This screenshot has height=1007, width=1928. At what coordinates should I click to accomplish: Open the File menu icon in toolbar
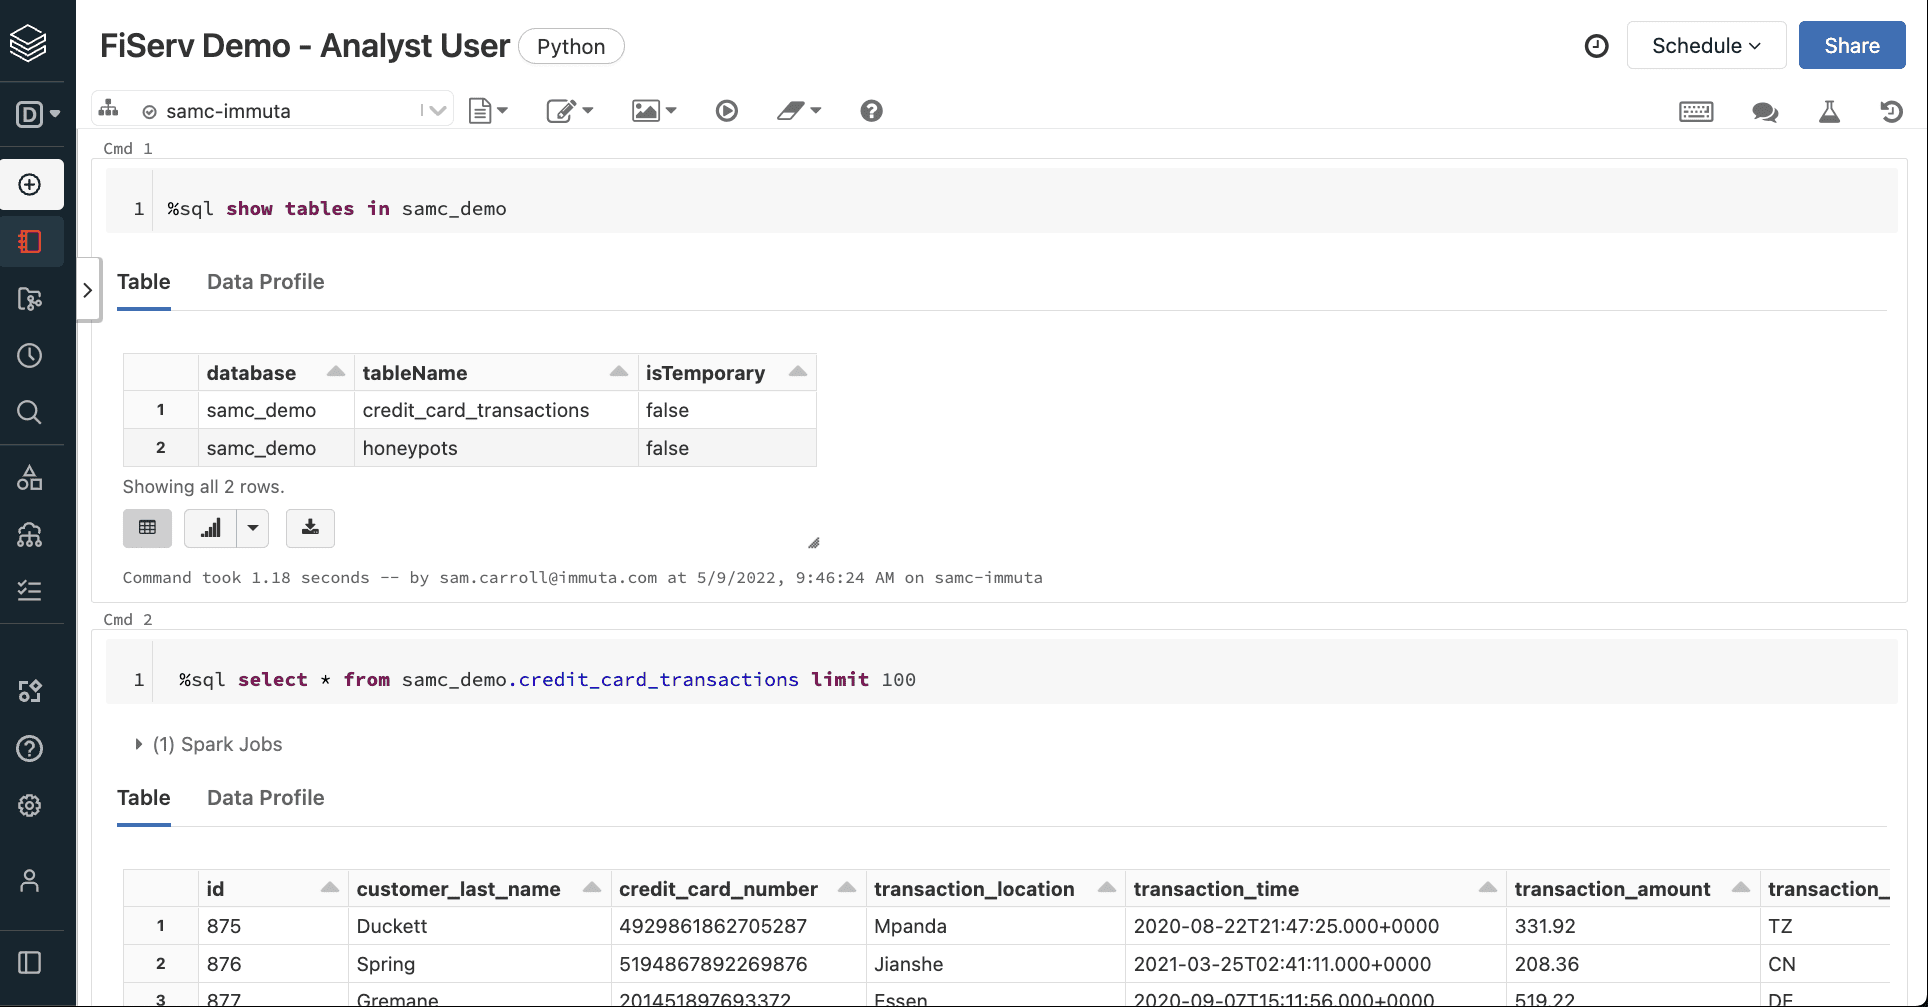tap(488, 111)
